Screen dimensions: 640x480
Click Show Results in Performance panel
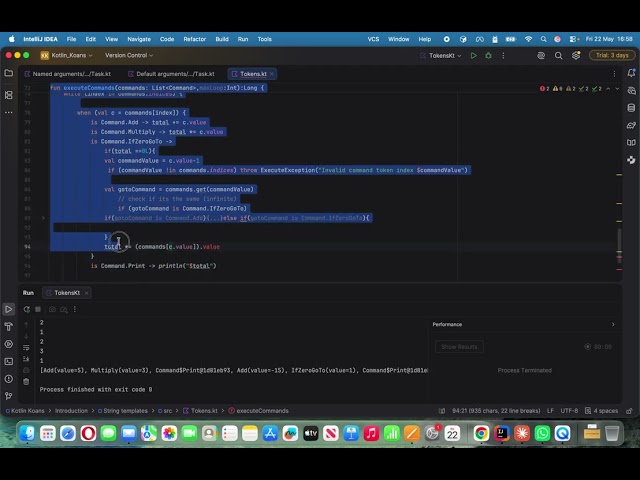tap(459, 347)
